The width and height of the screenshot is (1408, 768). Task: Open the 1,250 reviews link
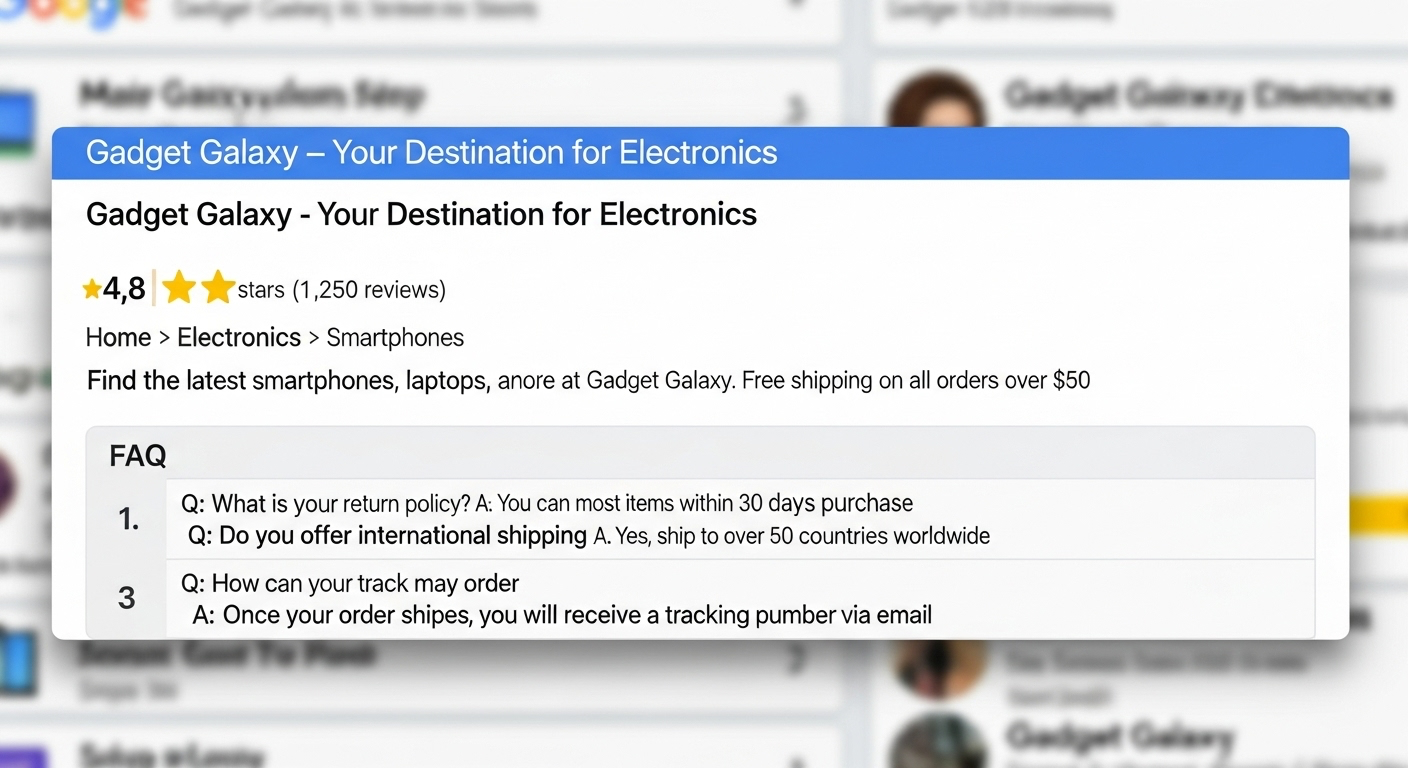[x=369, y=290]
